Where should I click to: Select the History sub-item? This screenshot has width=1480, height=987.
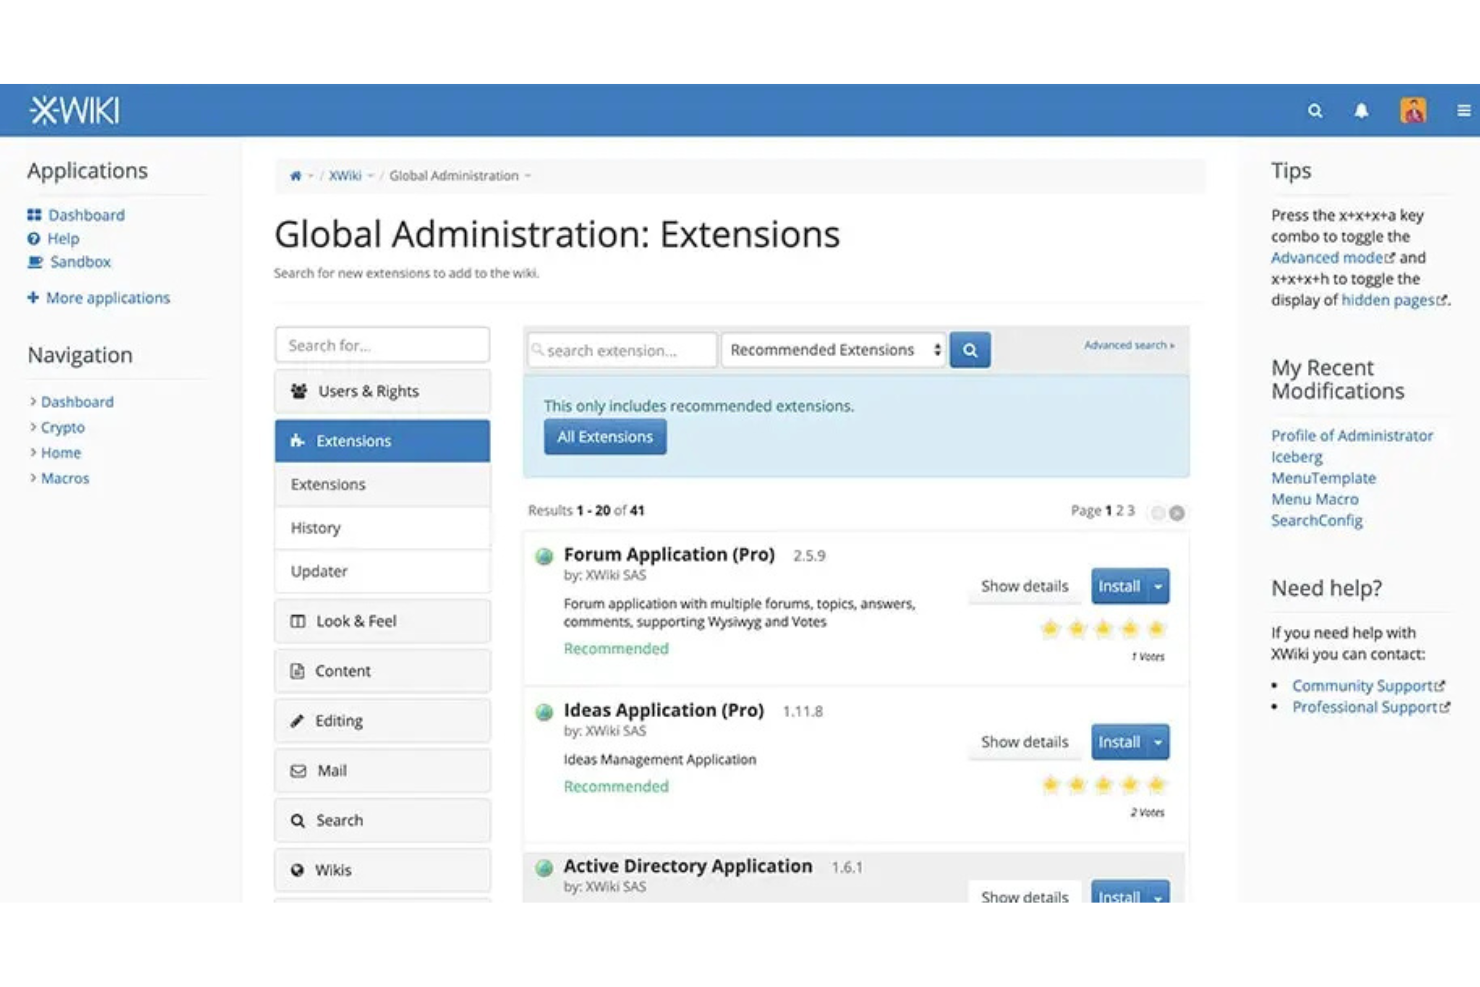[x=382, y=528]
